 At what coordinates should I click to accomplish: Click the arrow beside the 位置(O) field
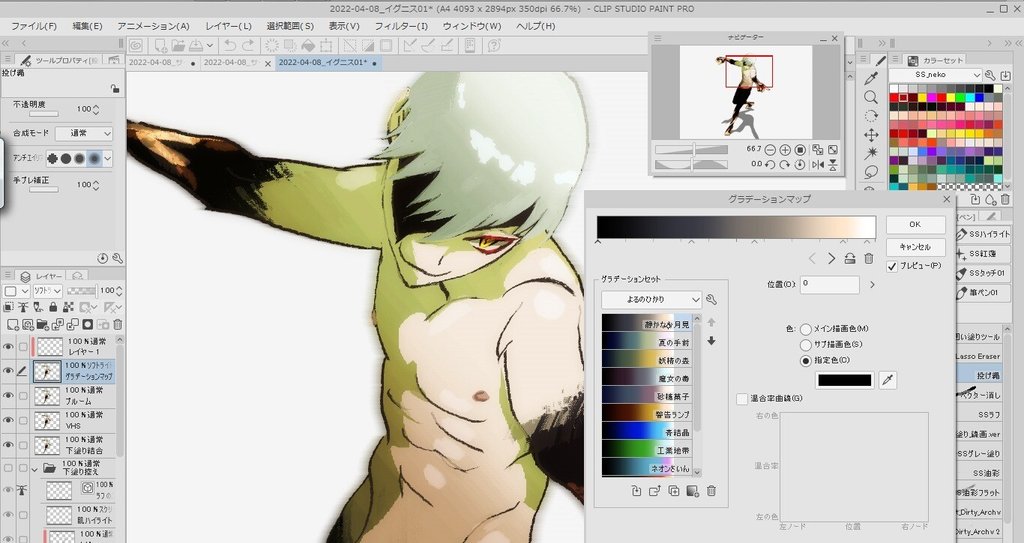click(872, 285)
